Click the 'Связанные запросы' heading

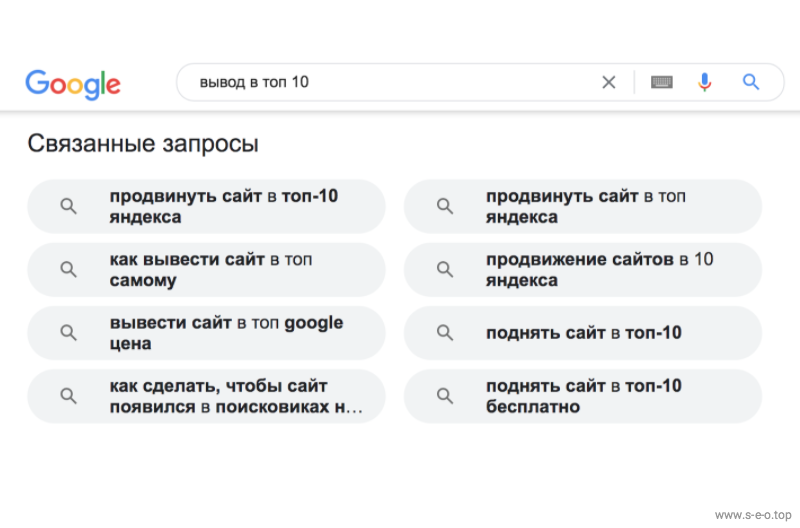(x=143, y=144)
